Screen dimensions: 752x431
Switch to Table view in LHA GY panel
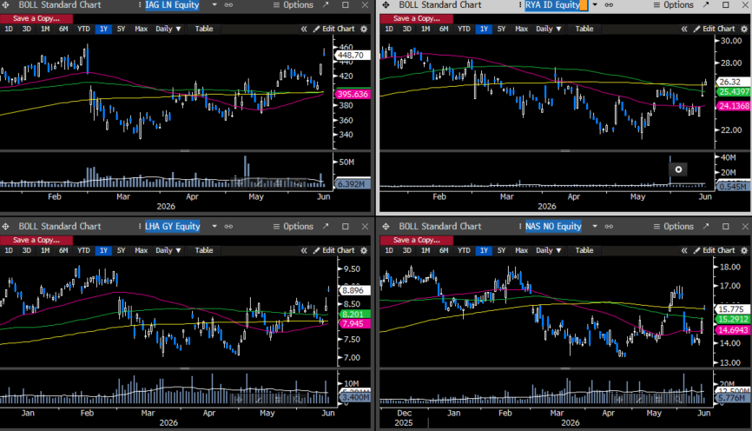tap(204, 250)
